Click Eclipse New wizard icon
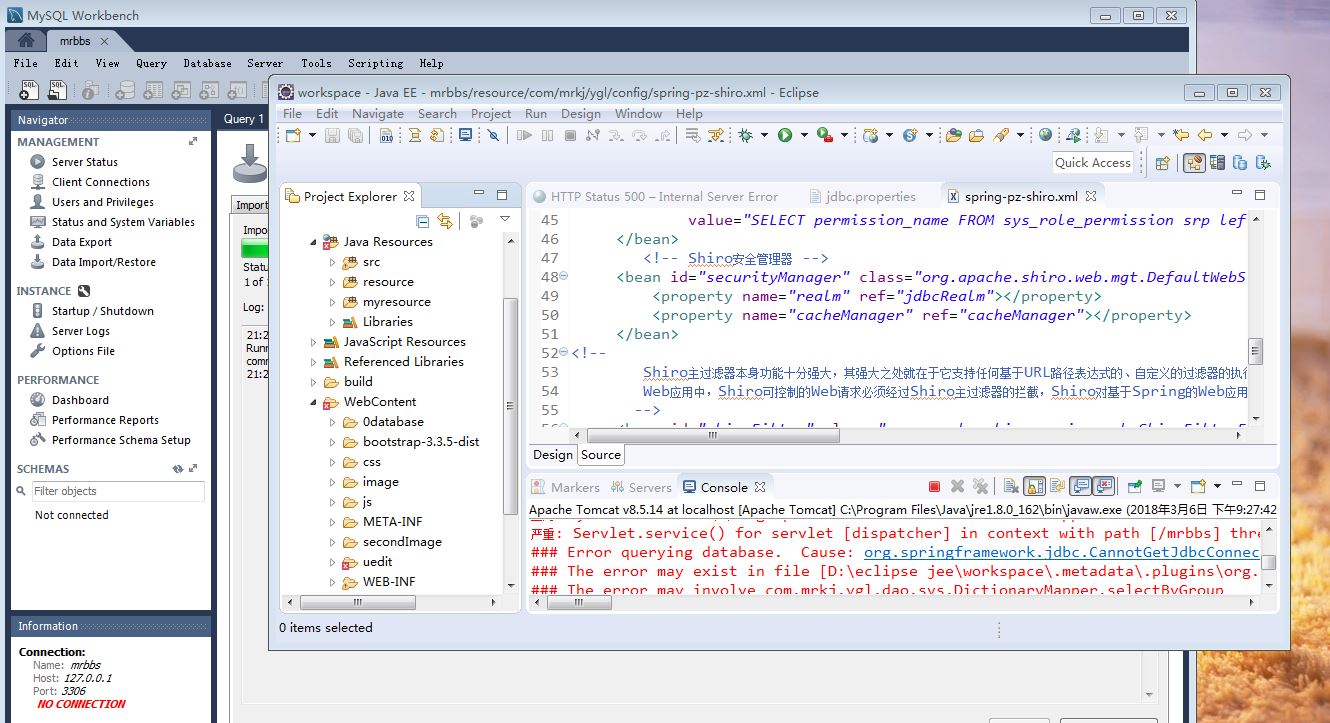 coord(293,135)
